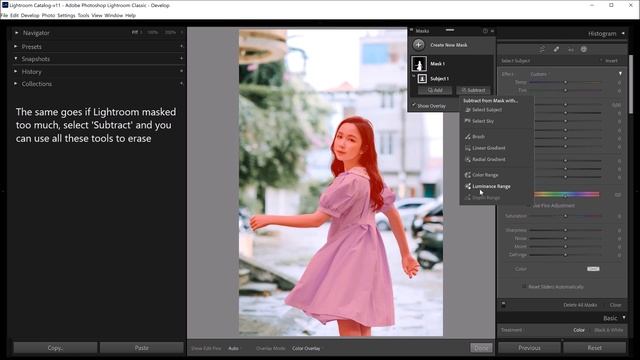Click the Tint slider handle

(566, 90)
